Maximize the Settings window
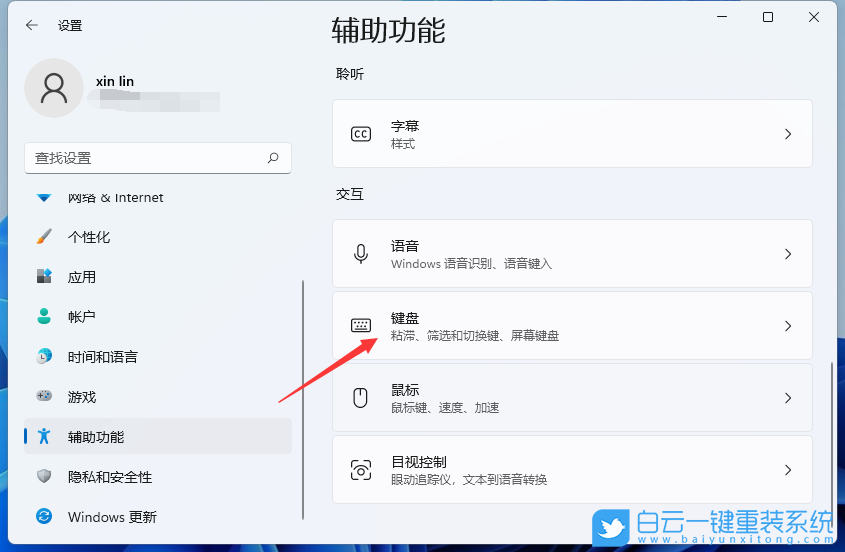 tap(768, 17)
